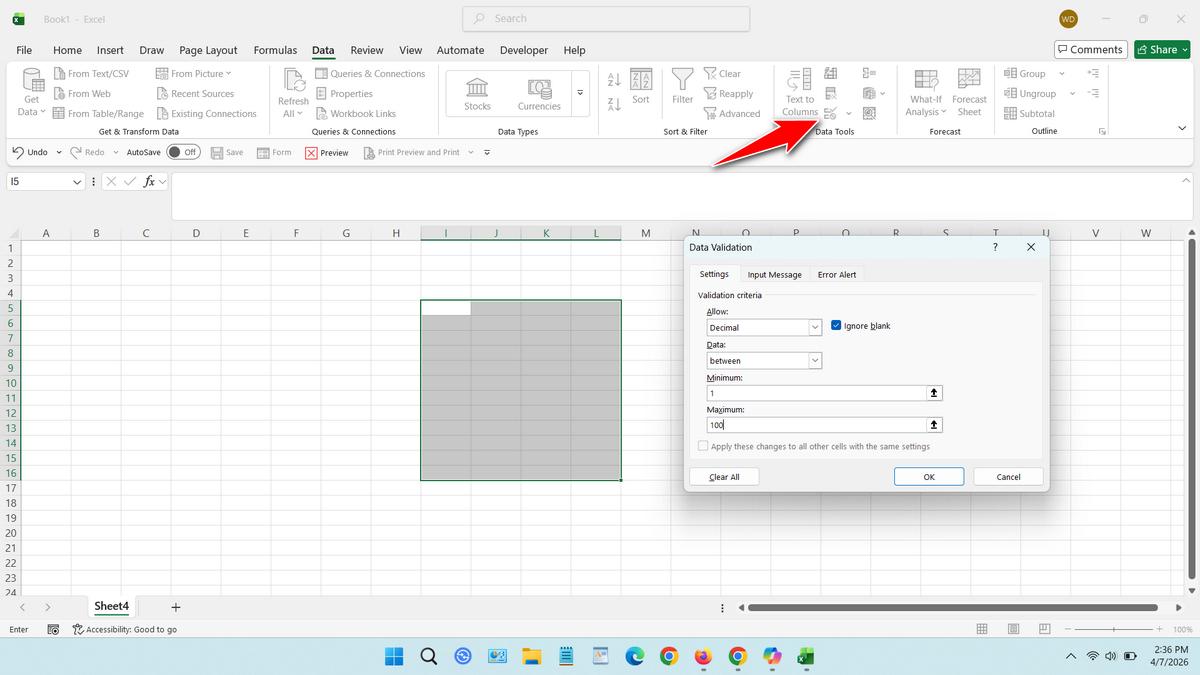Check Apply these changes to all other cells
The image size is (1200, 675).
click(703, 446)
